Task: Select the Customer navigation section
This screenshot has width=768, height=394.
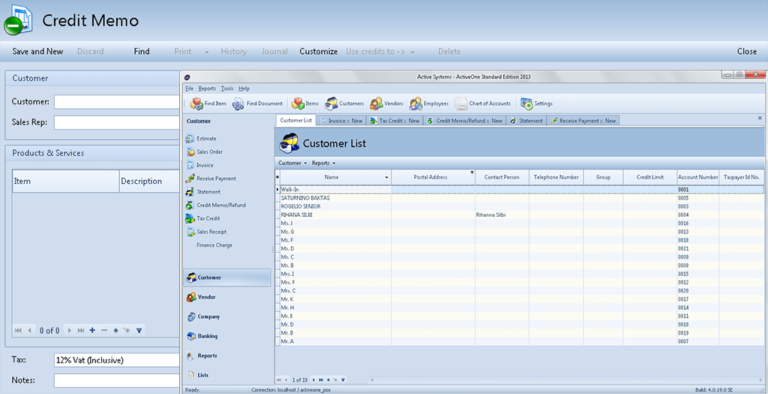Action: (x=227, y=277)
